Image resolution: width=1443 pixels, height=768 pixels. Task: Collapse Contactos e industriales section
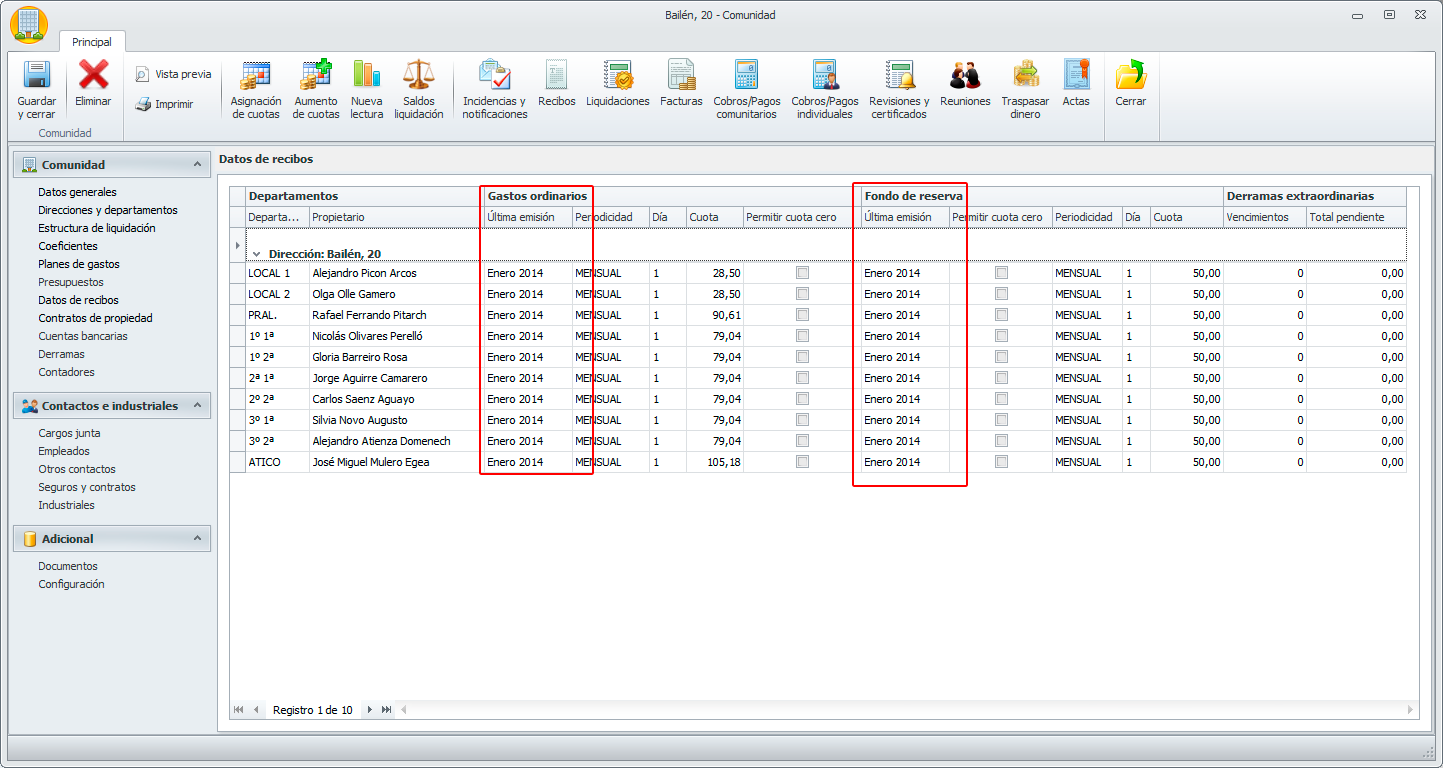point(197,405)
